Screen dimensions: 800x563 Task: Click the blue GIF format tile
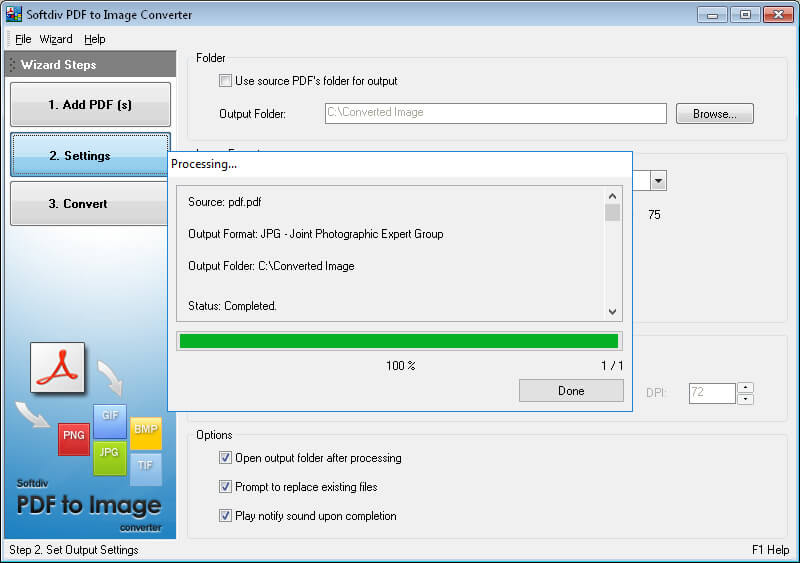tap(110, 421)
